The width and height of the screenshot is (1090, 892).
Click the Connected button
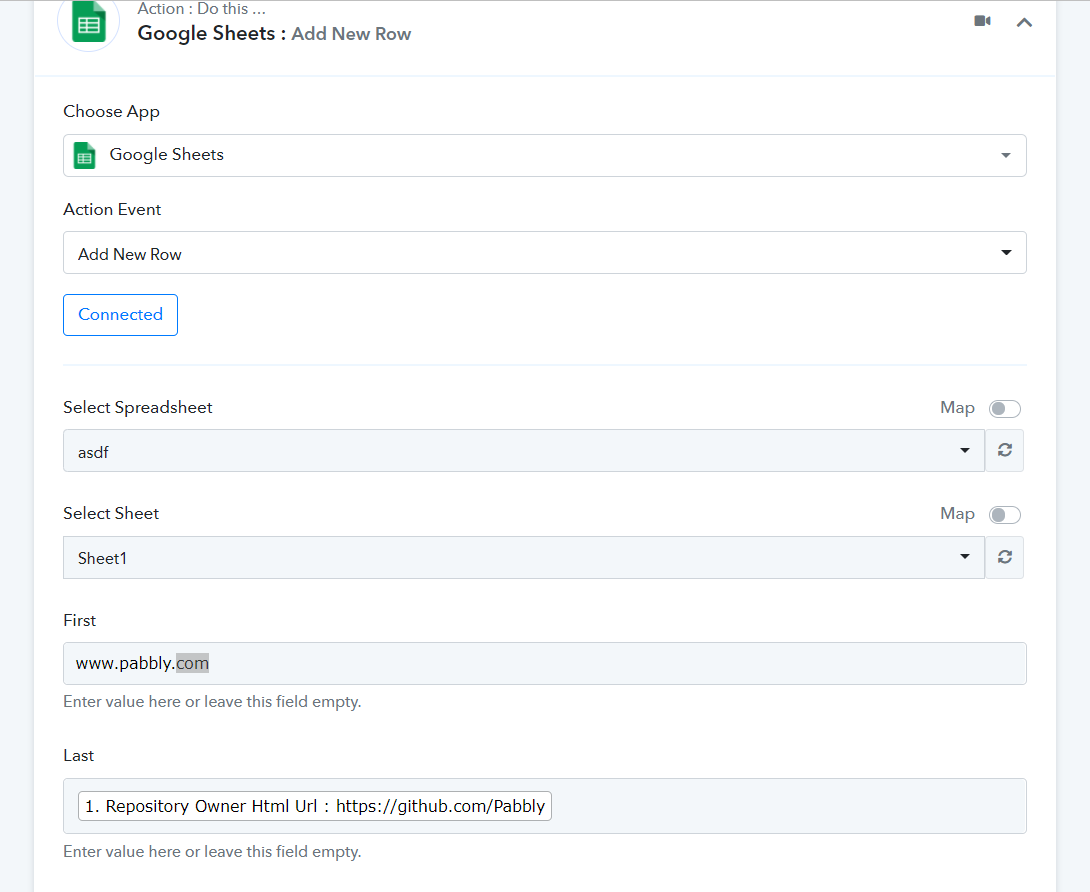point(120,315)
